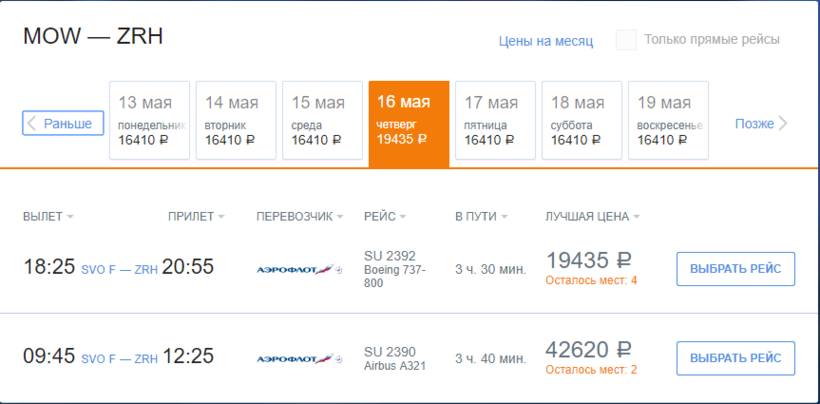Sort flights by В пути duration
820x404 pixels.
click(x=481, y=216)
